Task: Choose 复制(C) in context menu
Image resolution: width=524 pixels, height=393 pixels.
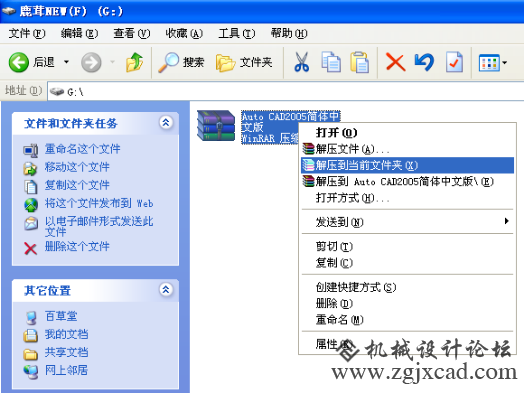Action: click(407, 263)
